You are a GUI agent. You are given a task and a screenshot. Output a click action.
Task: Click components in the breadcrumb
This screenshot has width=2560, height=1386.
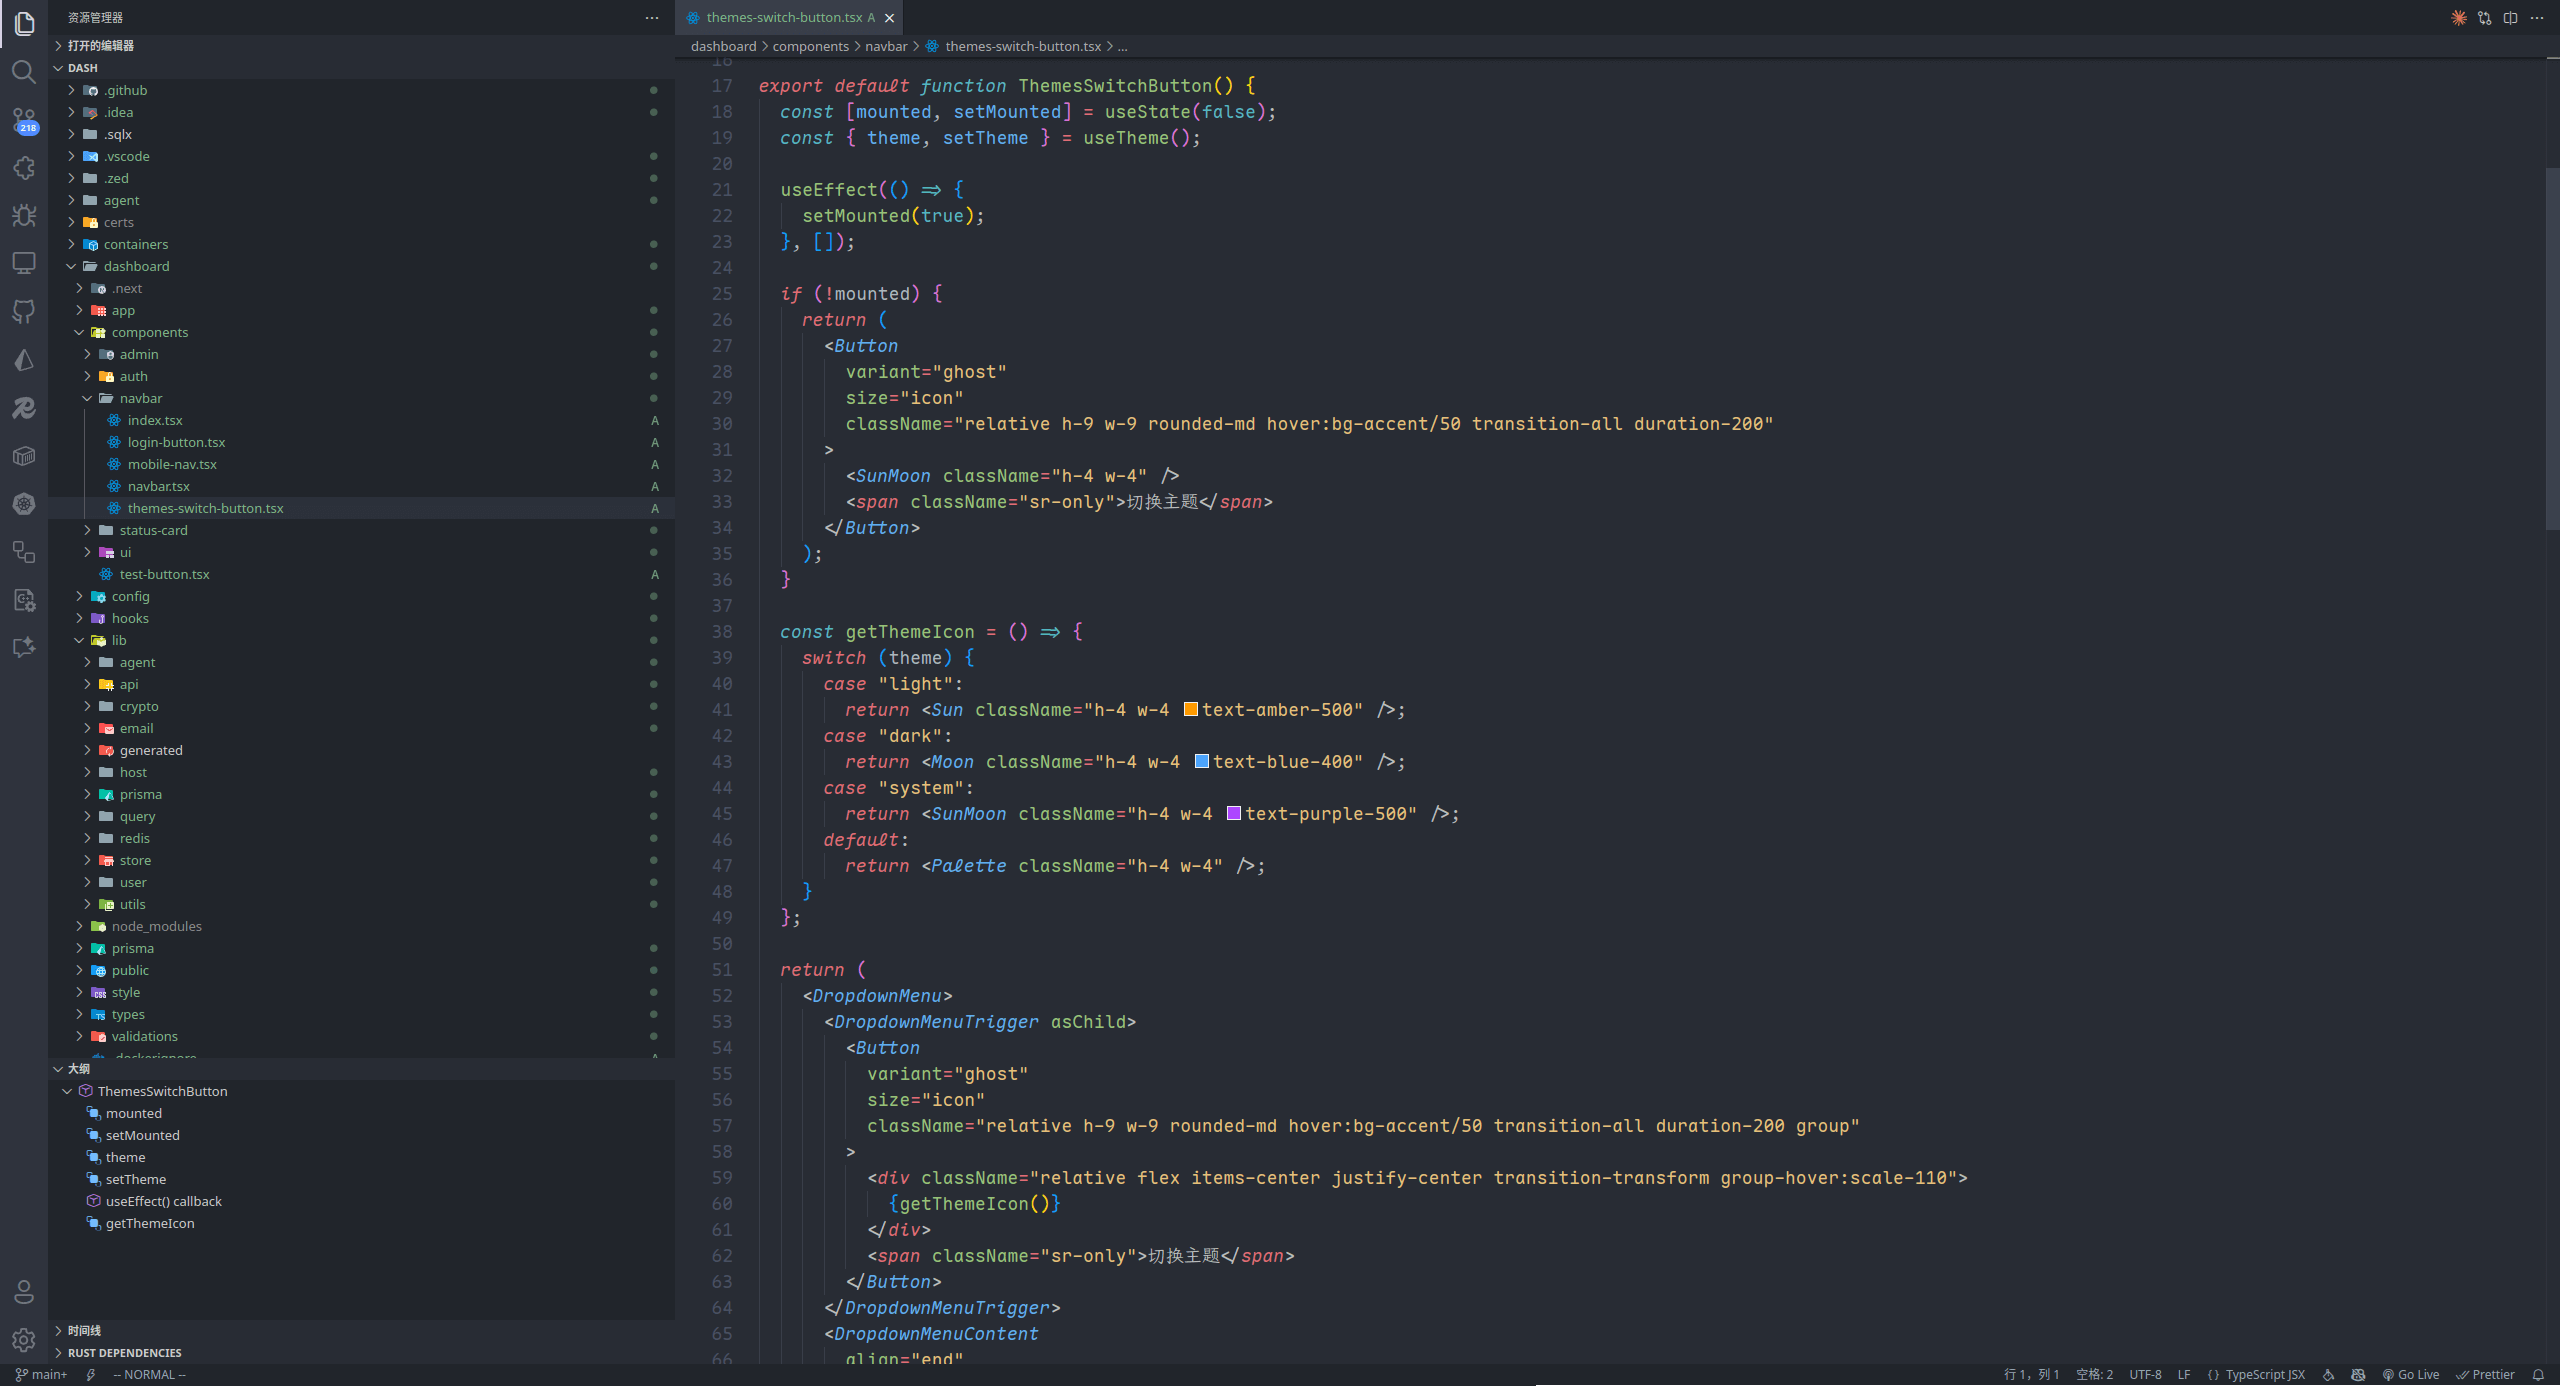pyautogui.click(x=810, y=46)
